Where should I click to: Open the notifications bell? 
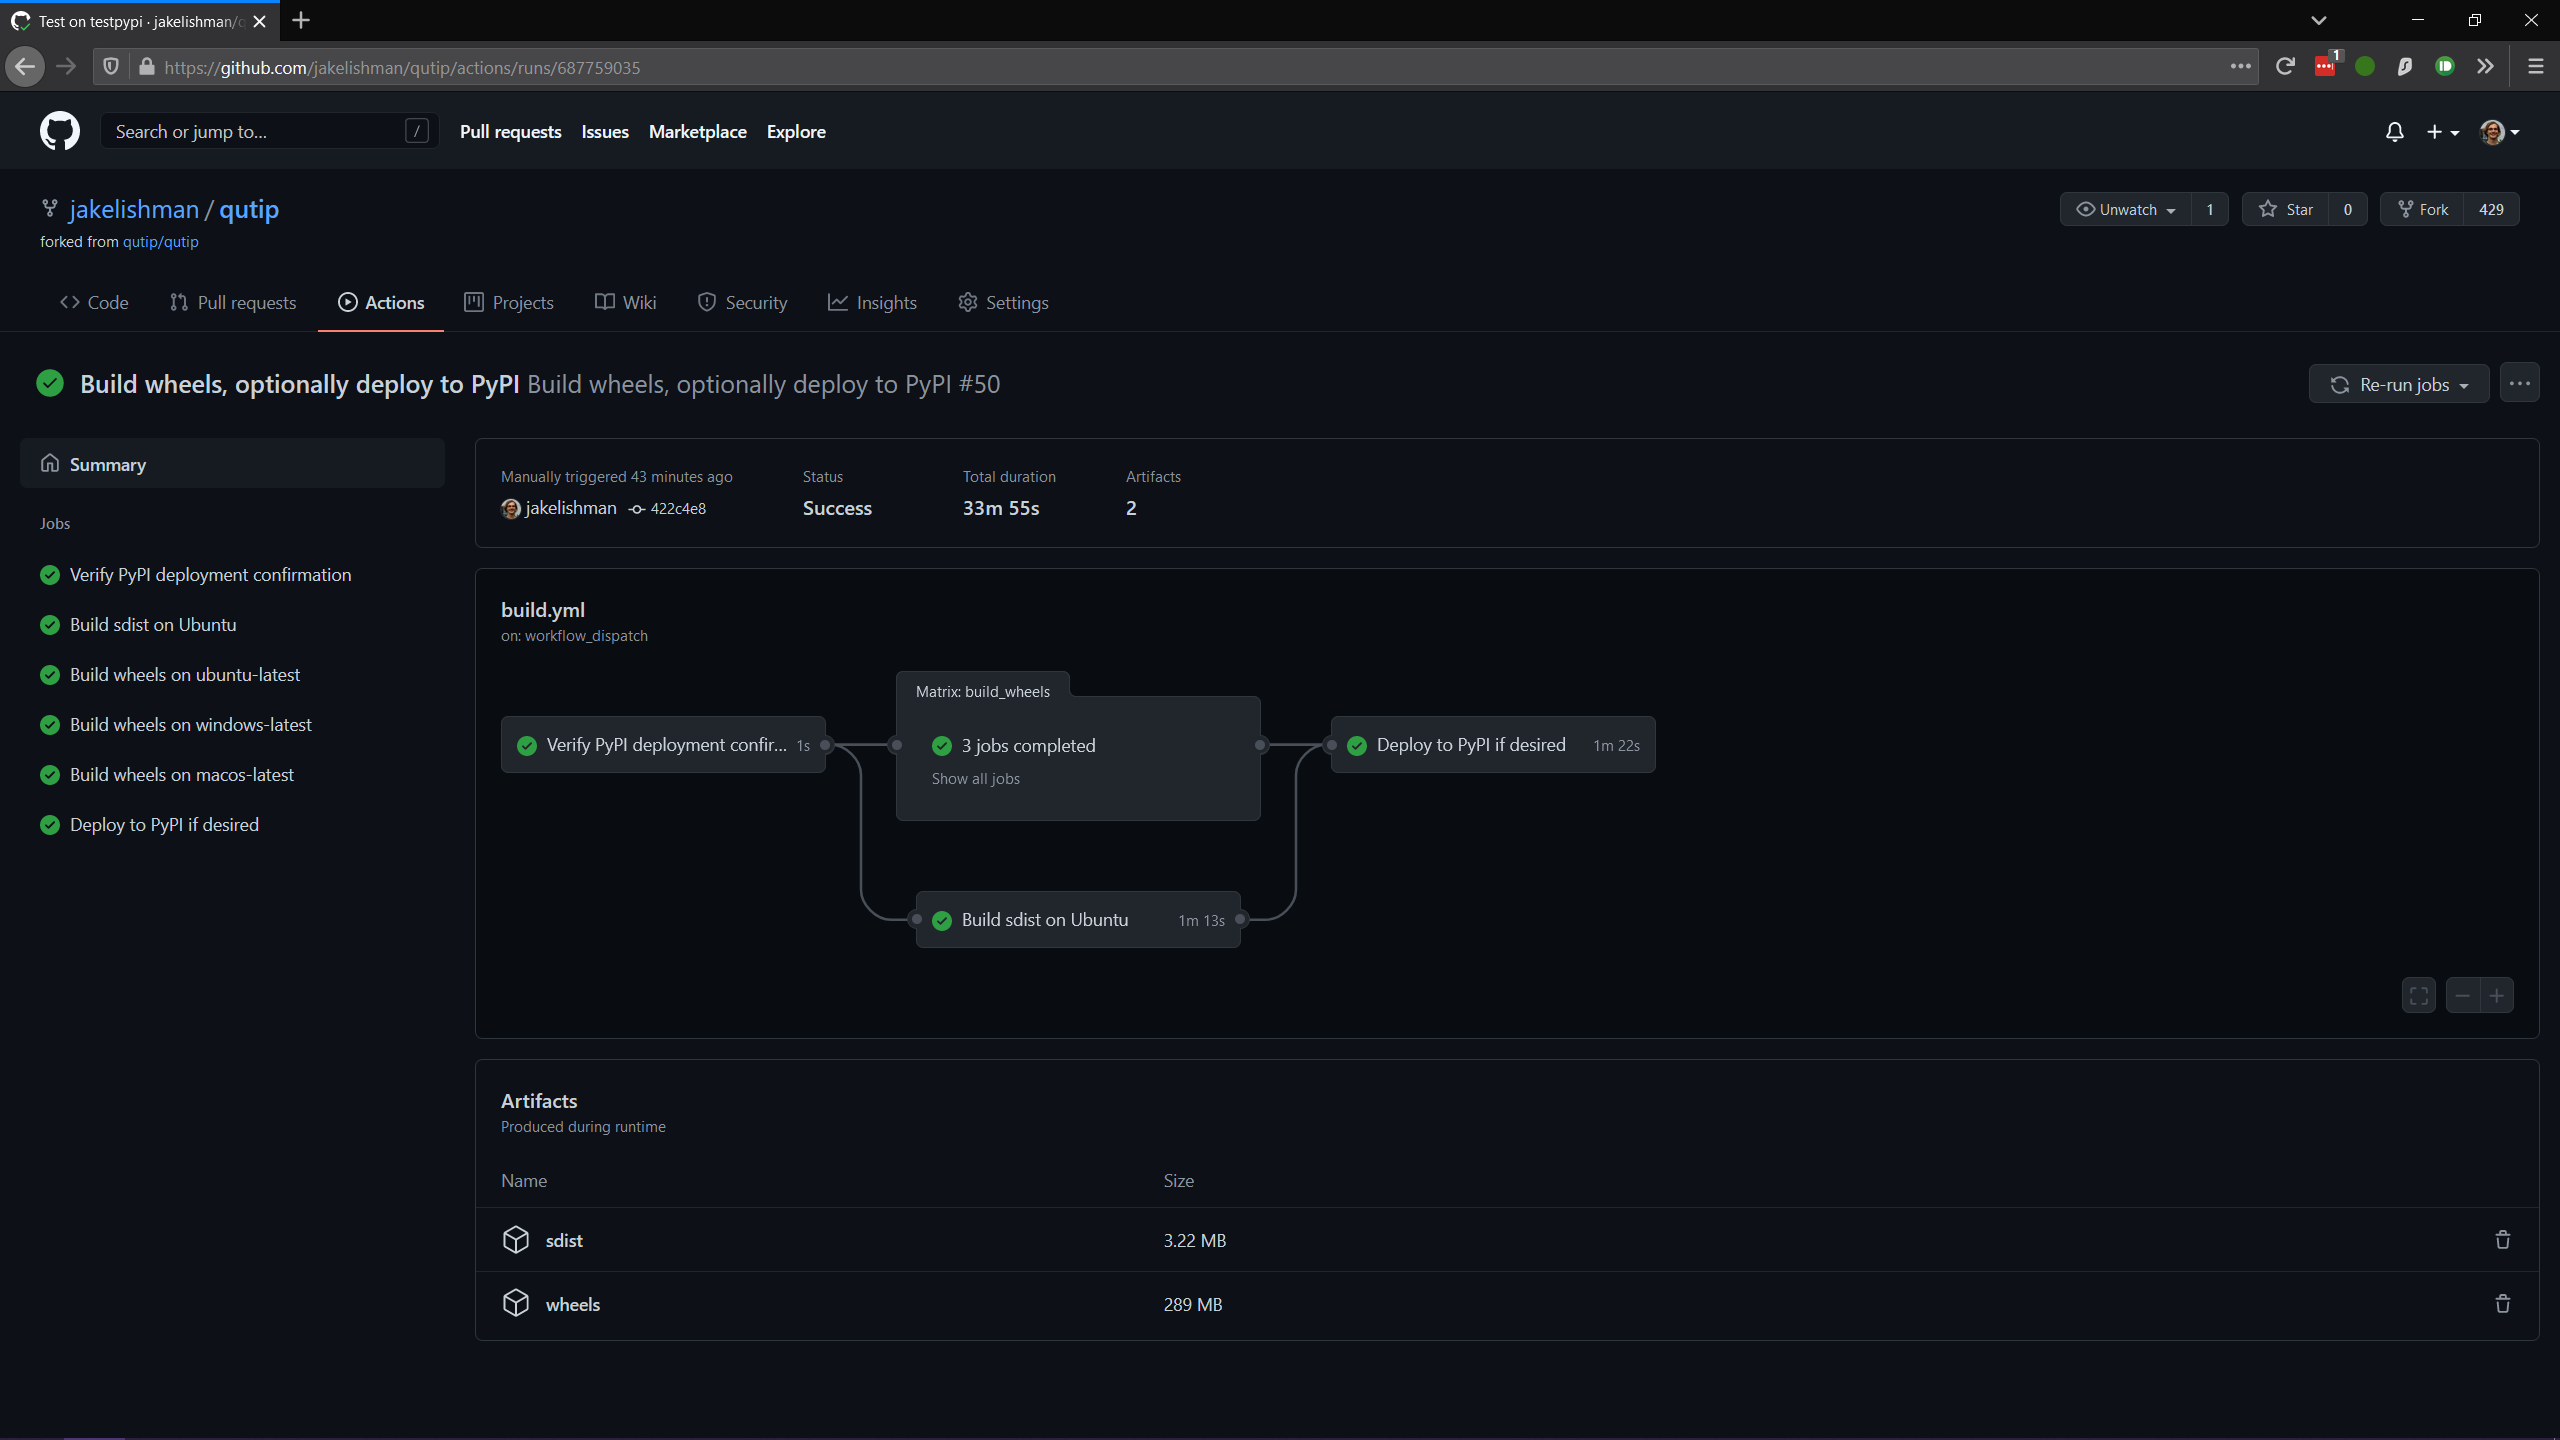click(2394, 131)
